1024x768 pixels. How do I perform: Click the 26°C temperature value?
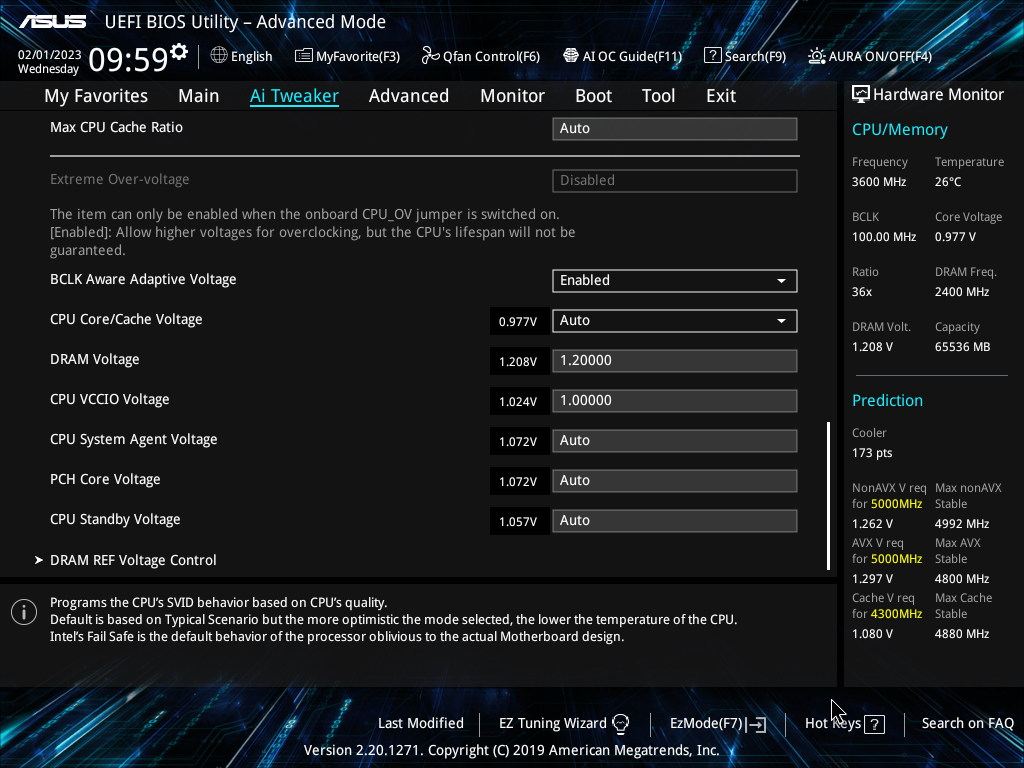tap(948, 182)
